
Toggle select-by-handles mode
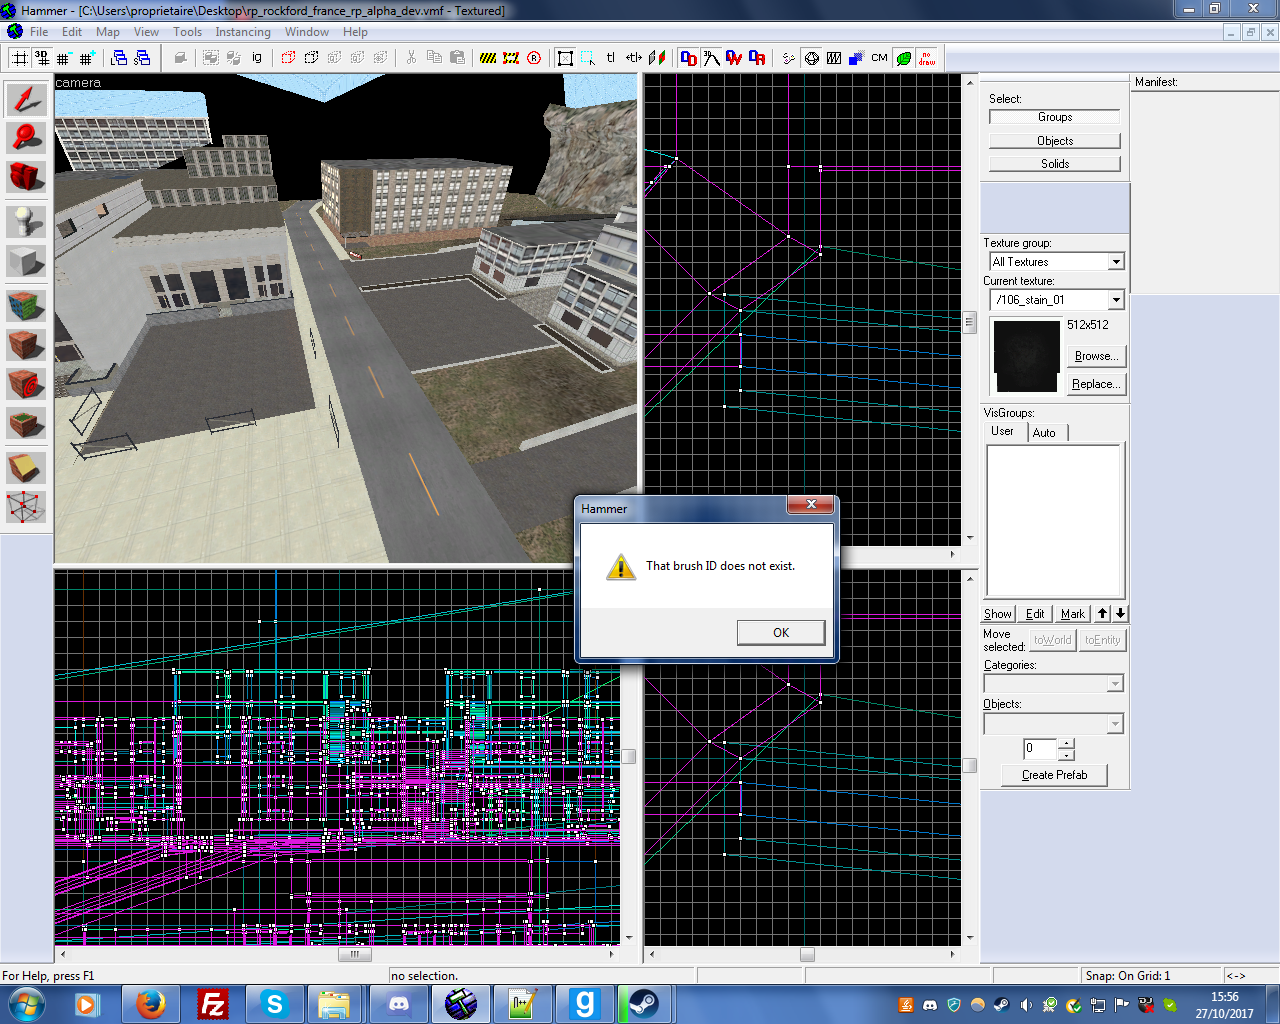(x=565, y=58)
